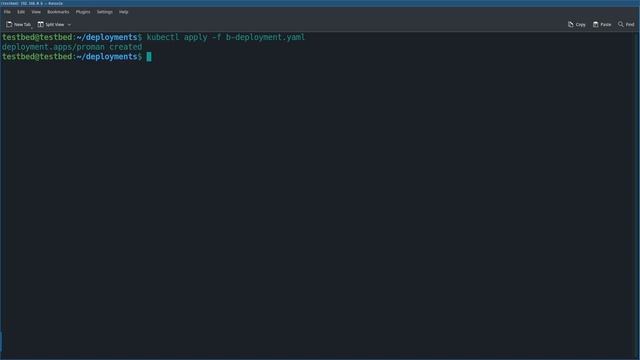Click the terminal cursor at the last prompt

[x=149, y=57]
